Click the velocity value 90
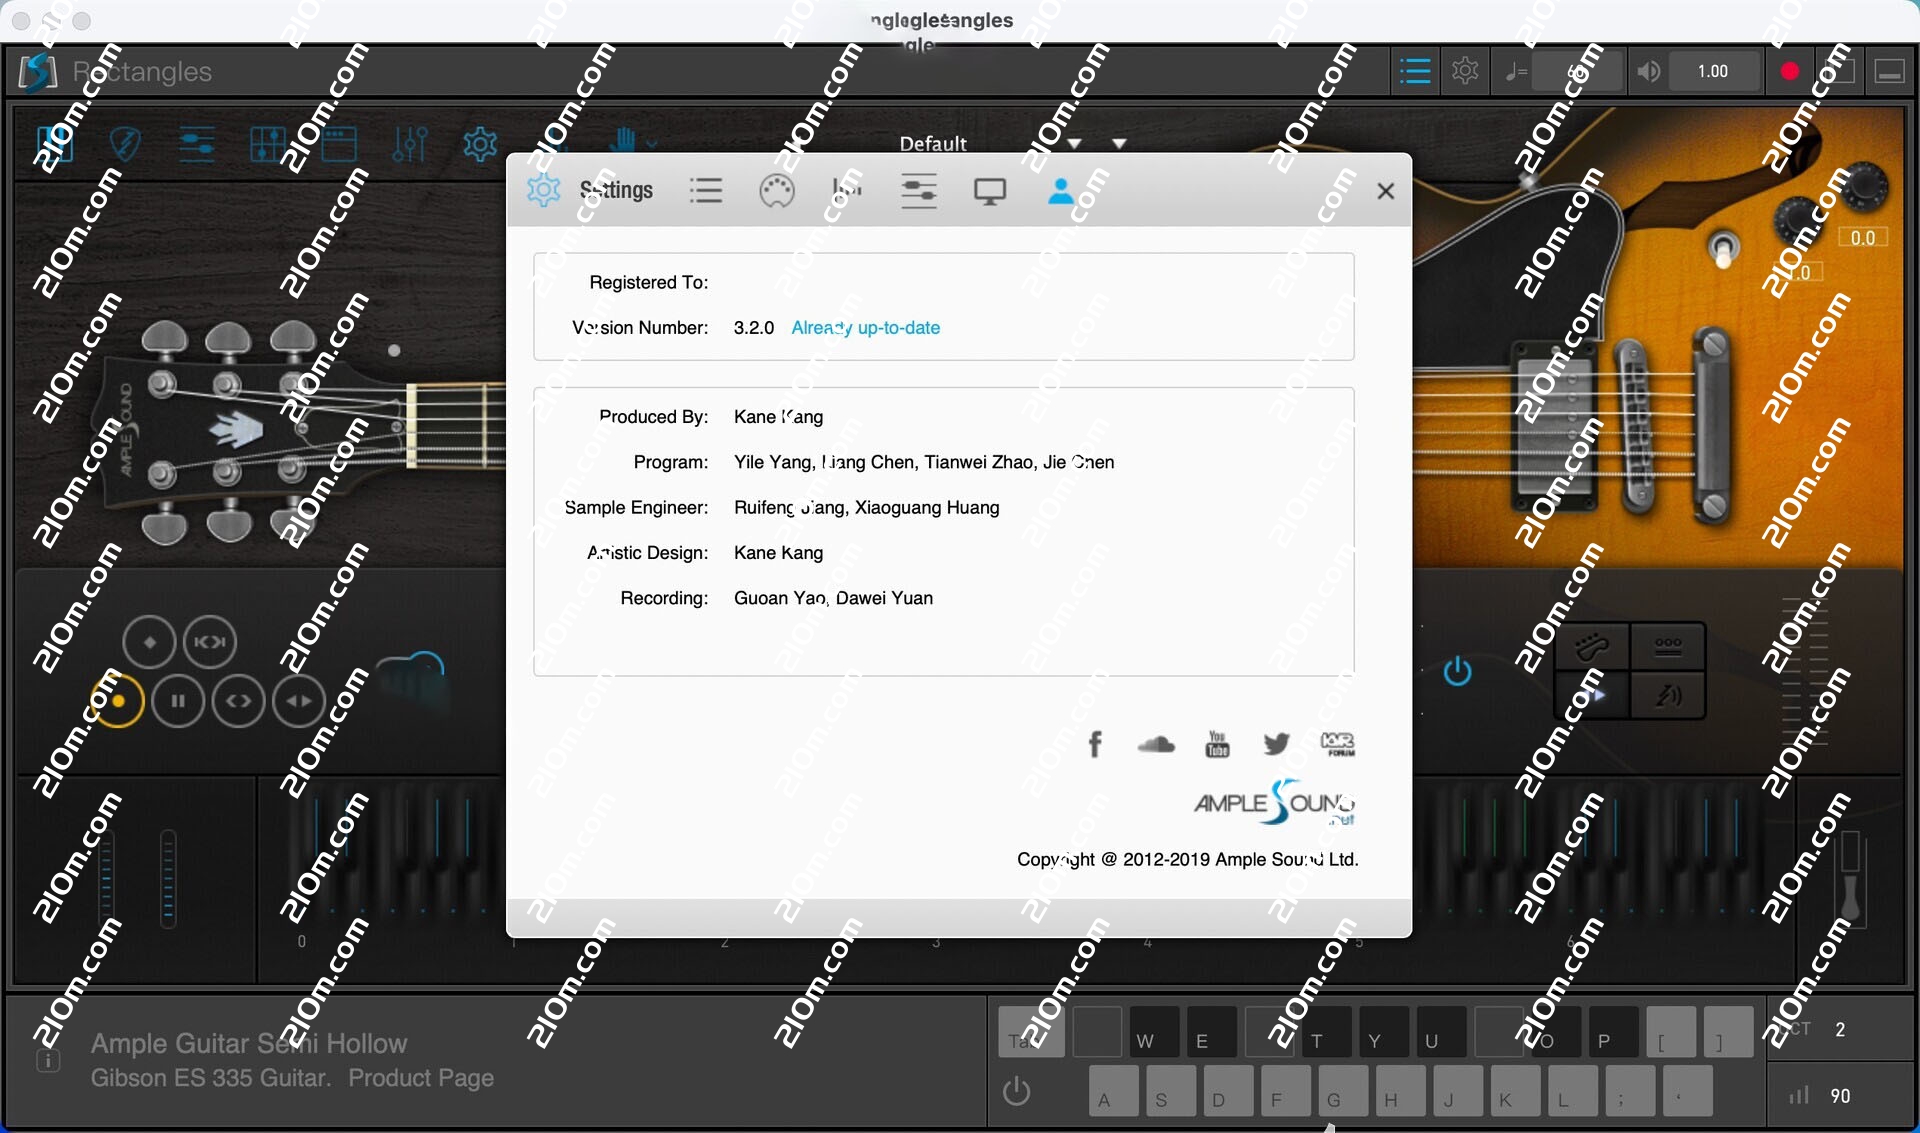Image resolution: width=1920 pixels, height=1133 pixels. coord(1841,1096)
